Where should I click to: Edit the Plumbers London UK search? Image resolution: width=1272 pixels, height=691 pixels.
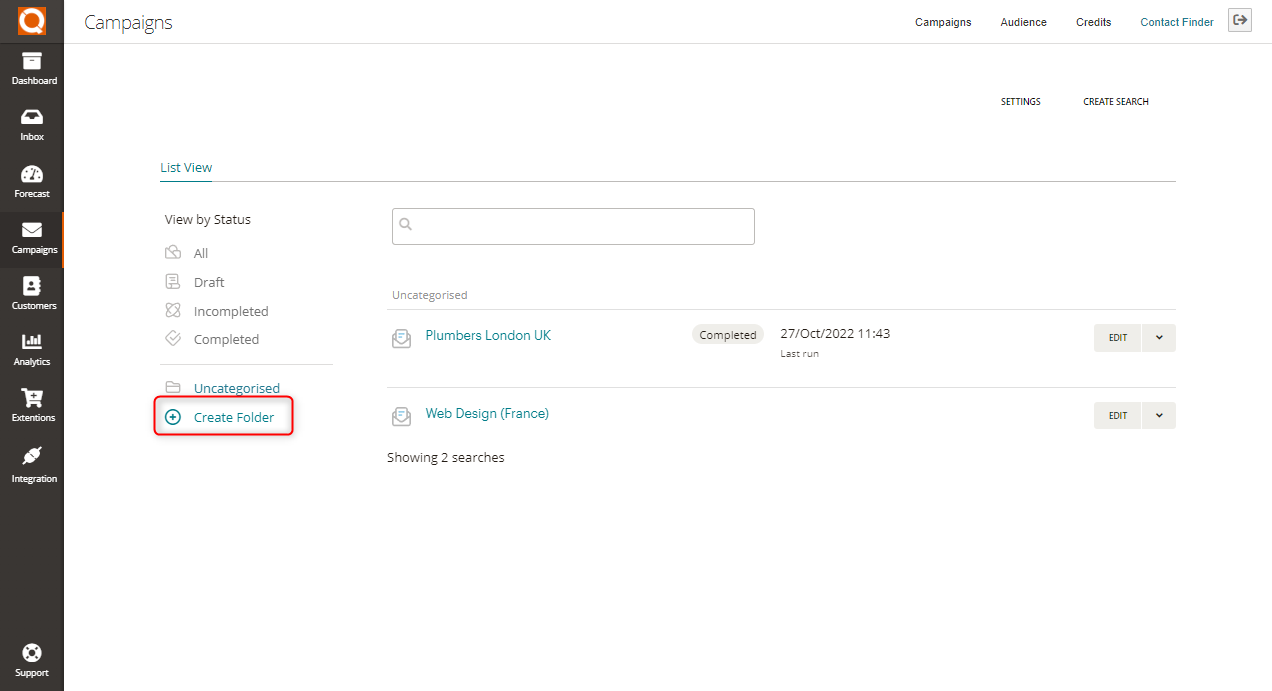click(x=1117, y=338)
